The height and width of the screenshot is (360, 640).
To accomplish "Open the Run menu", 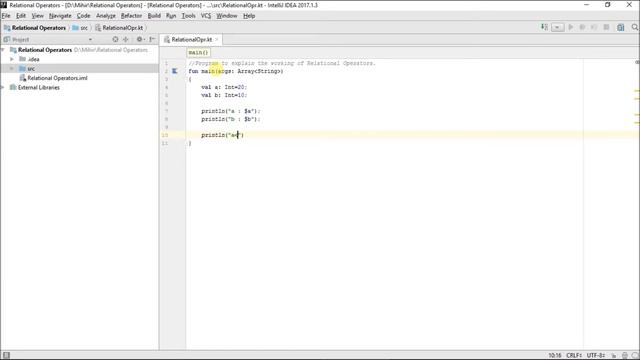I will click(x=171, y=16).
